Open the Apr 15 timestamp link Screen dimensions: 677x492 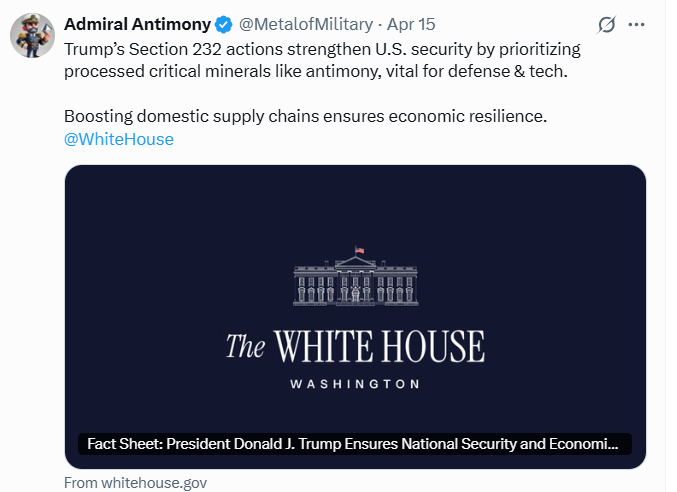pyautogui.click(x=410, y=24)
